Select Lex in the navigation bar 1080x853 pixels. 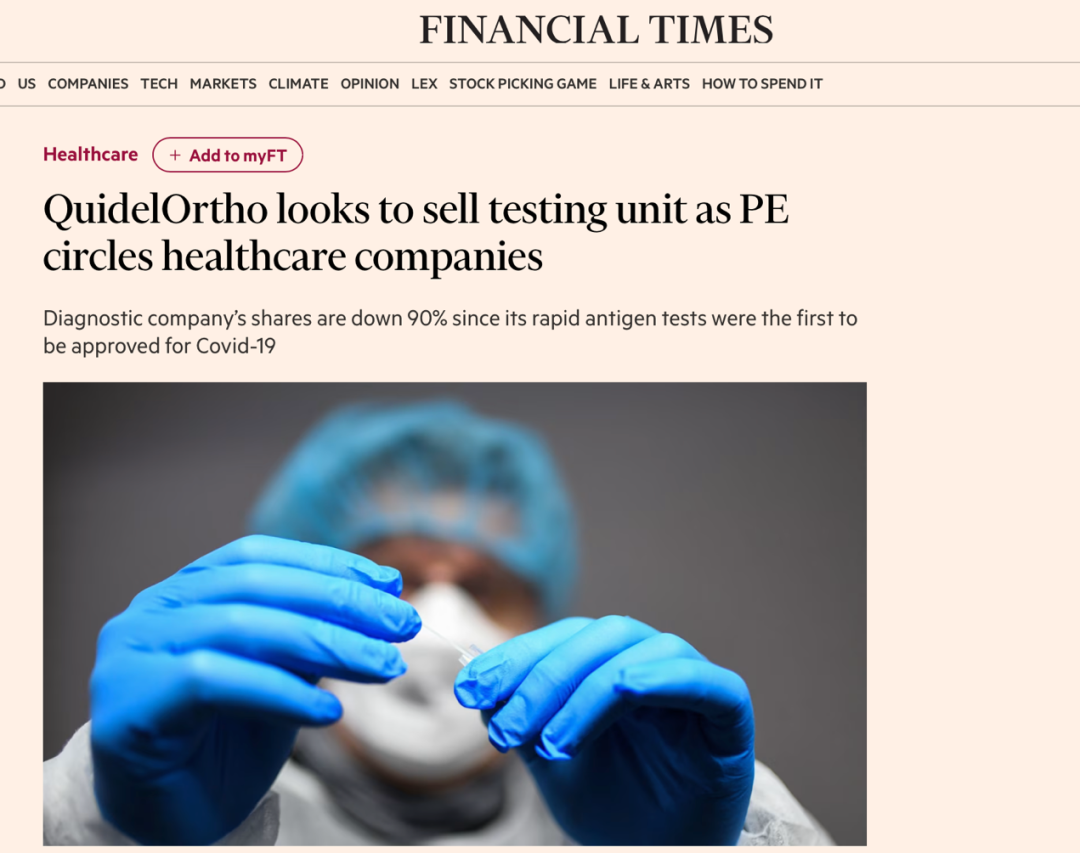pos(424,84)
